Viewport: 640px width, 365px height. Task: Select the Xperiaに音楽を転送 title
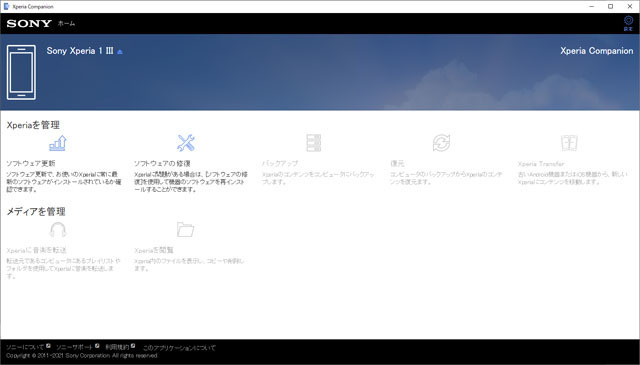click(x=36, y=250)
